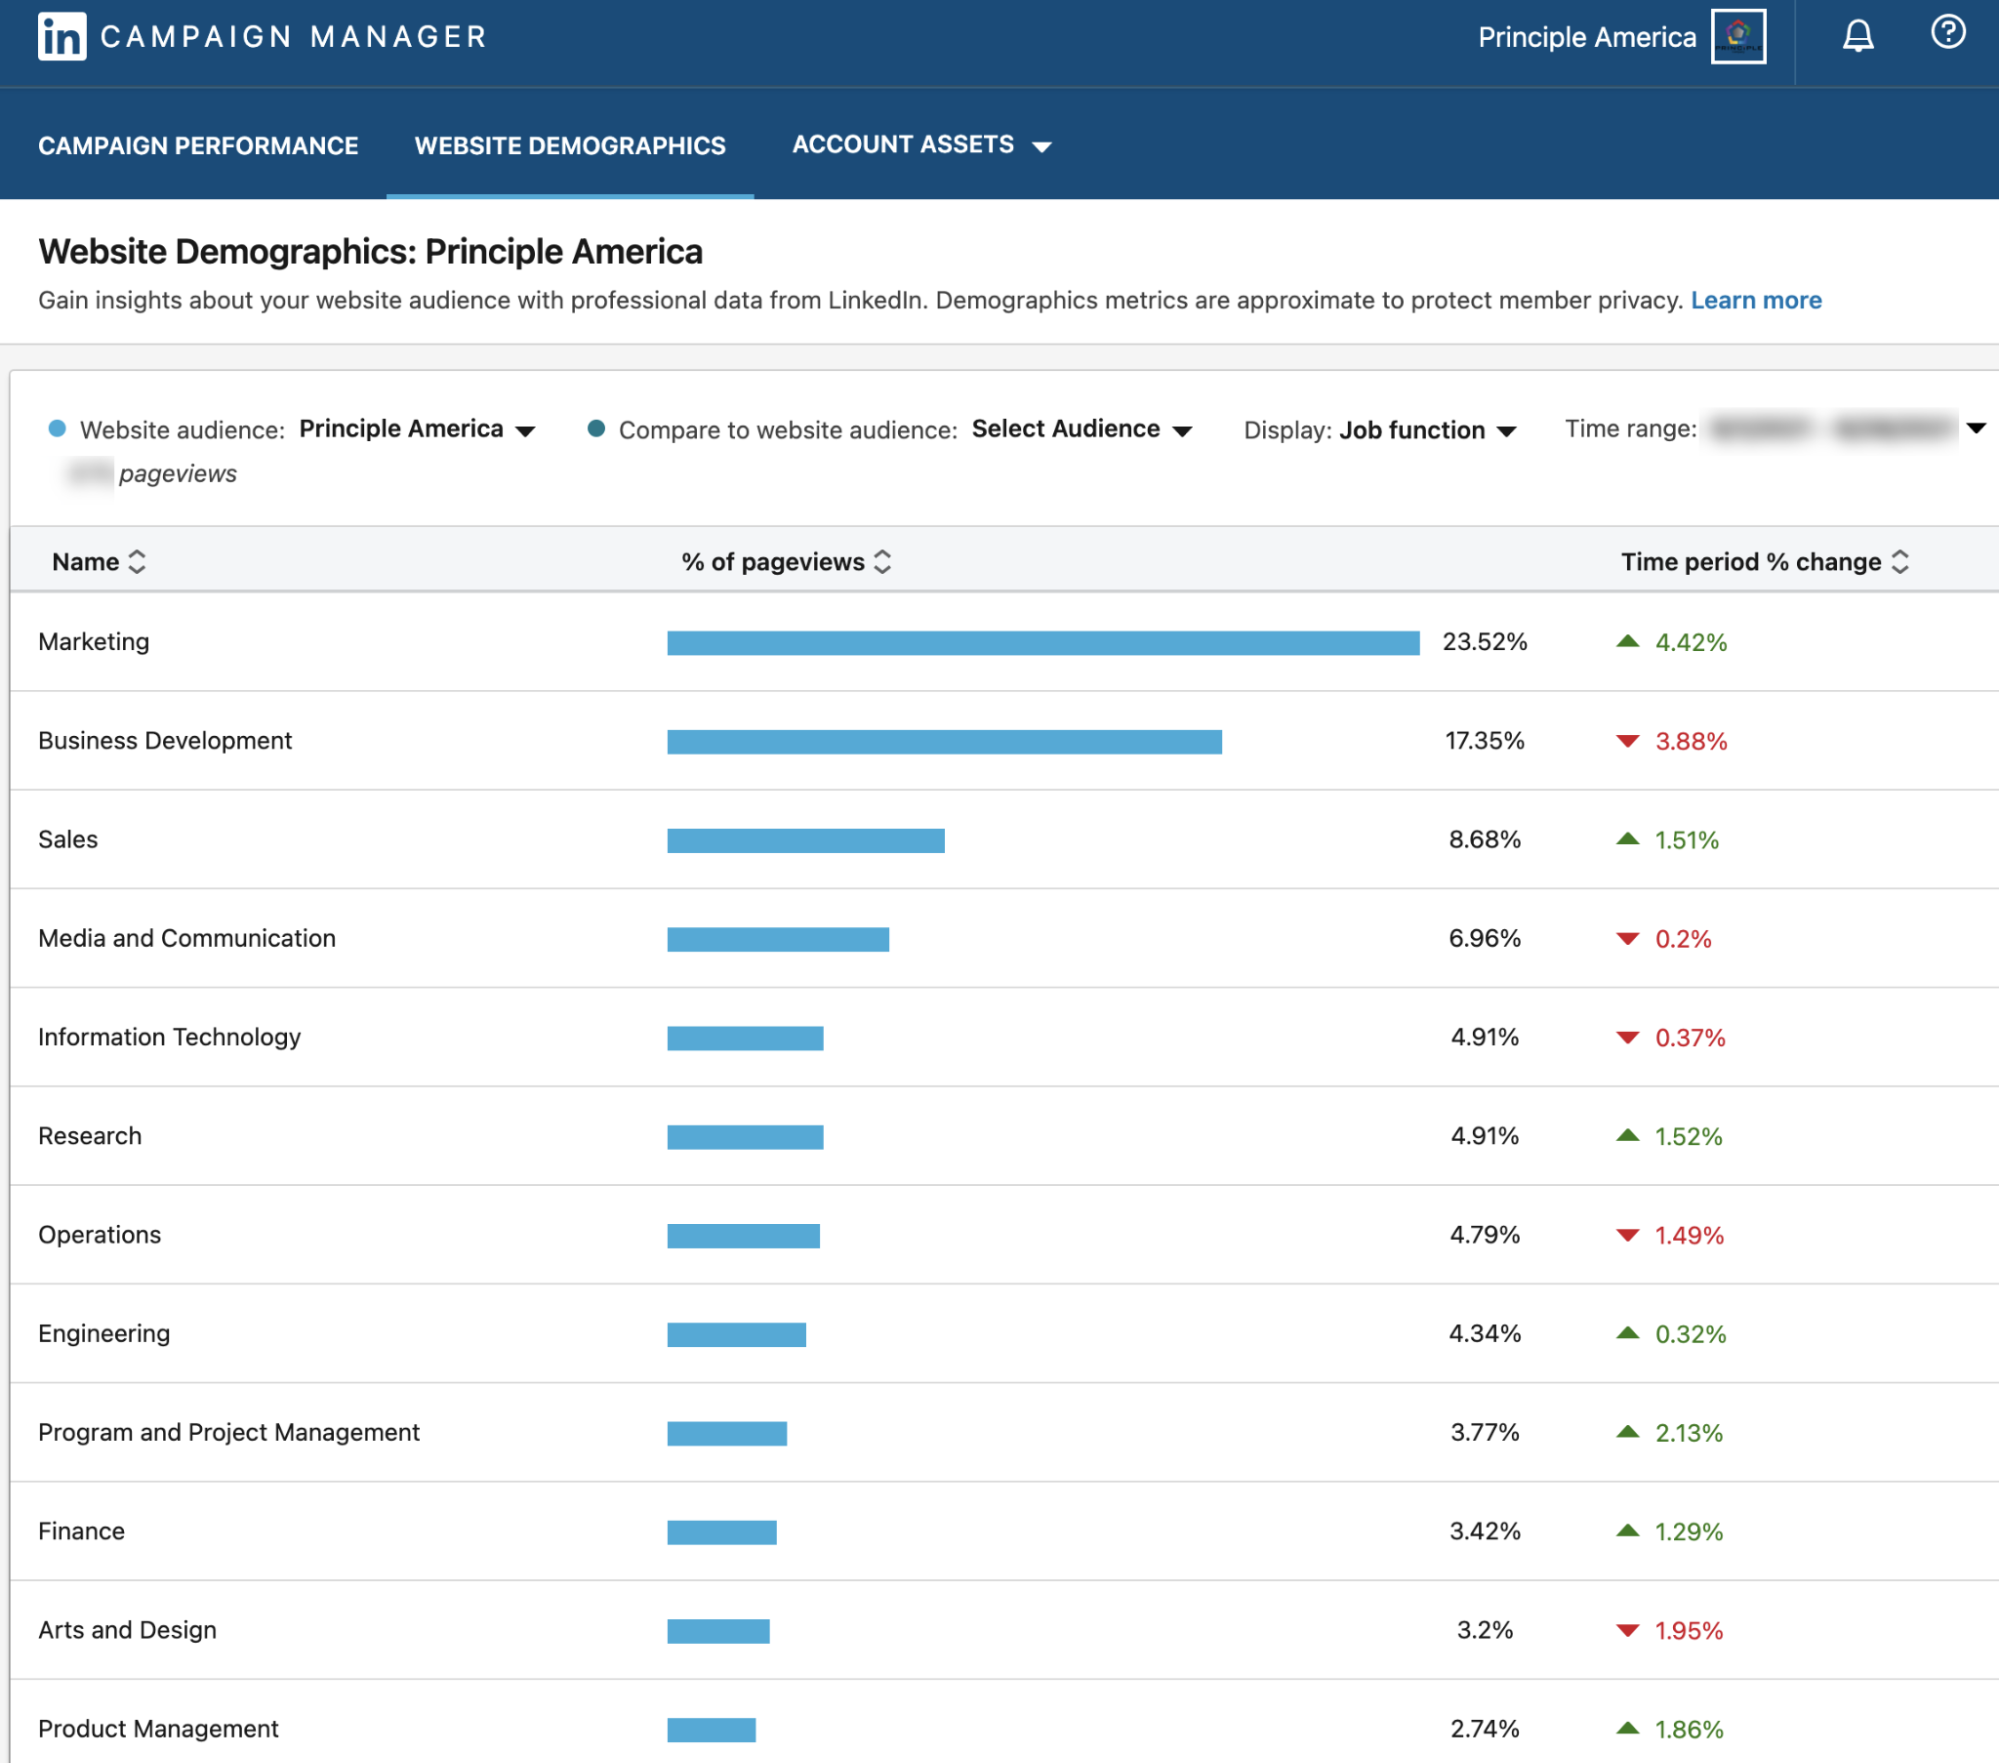Click the Marketing pageviews bar
The height and width of the screenshot is (1763, 1999).
pyautogui.click(x=1042, y=643)
